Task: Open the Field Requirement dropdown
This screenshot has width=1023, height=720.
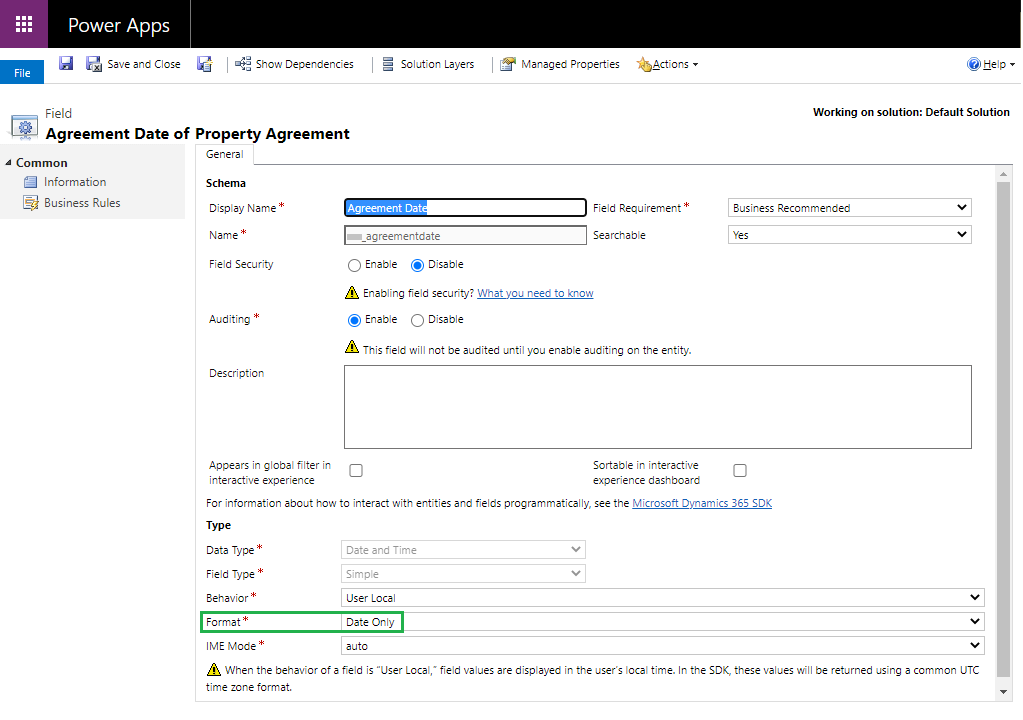Action: pos(849,208)
